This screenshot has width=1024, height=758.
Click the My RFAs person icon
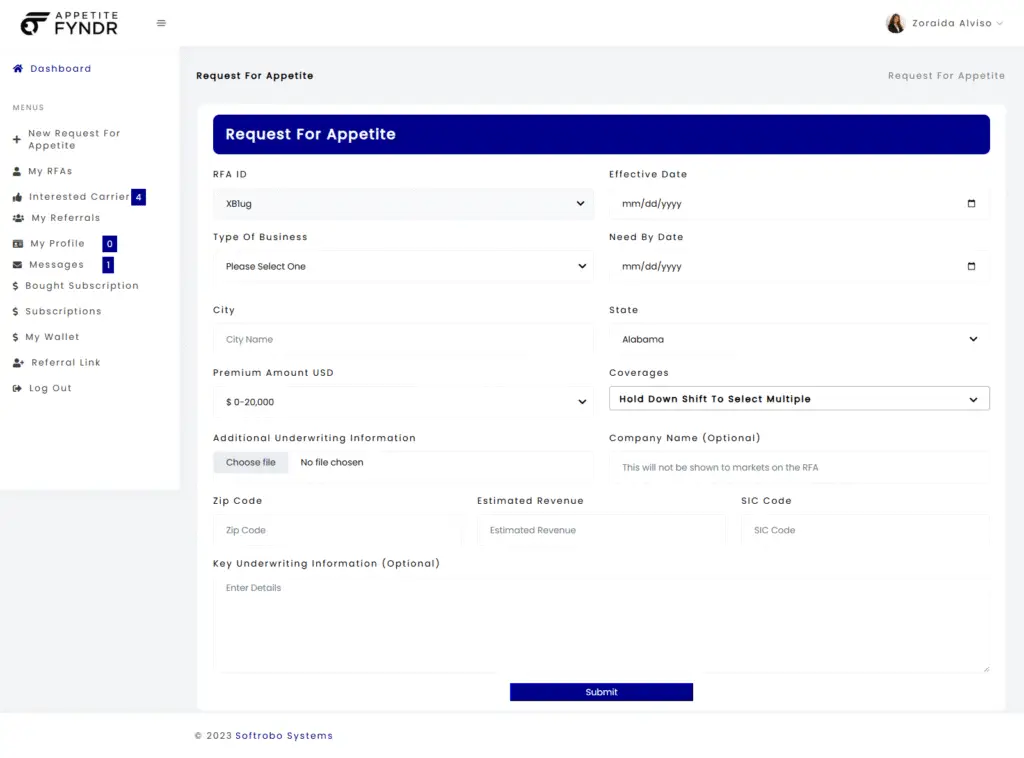tap(17, 171)
